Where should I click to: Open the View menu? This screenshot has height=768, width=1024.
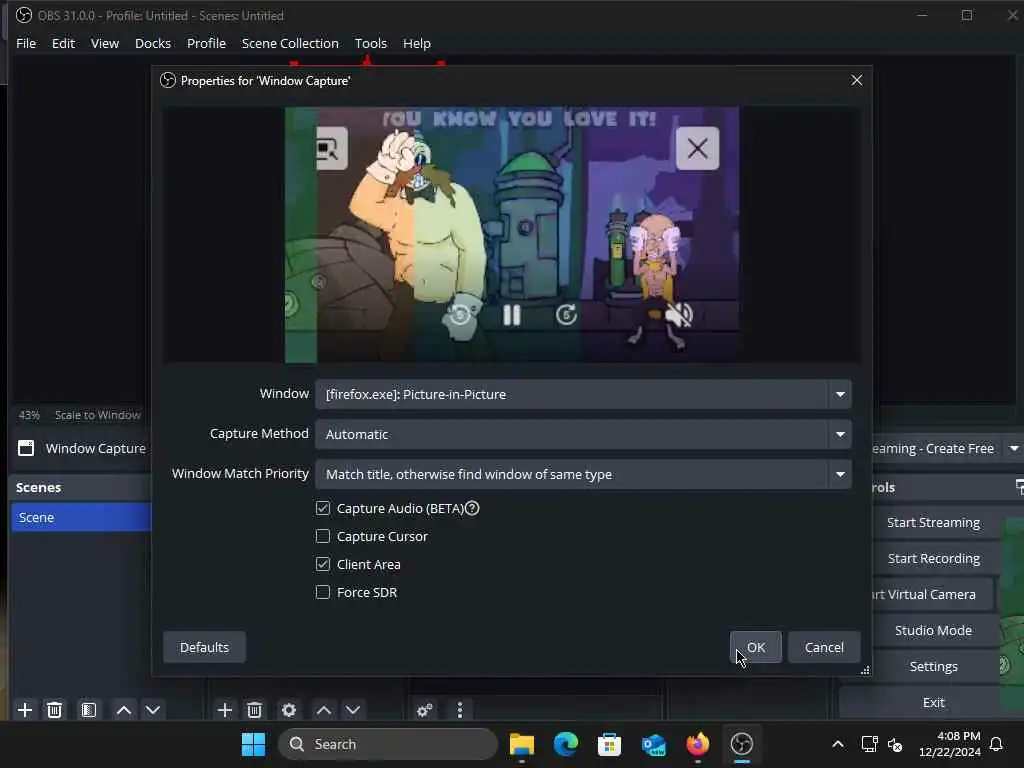tap(104, 43)
